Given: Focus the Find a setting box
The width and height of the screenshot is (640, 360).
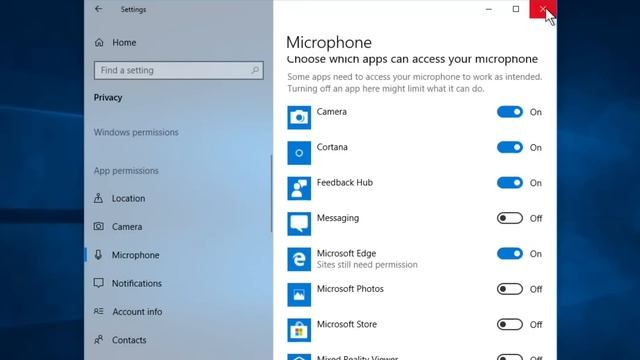Looking at the screenshot, I should click(x=178, y=70).
